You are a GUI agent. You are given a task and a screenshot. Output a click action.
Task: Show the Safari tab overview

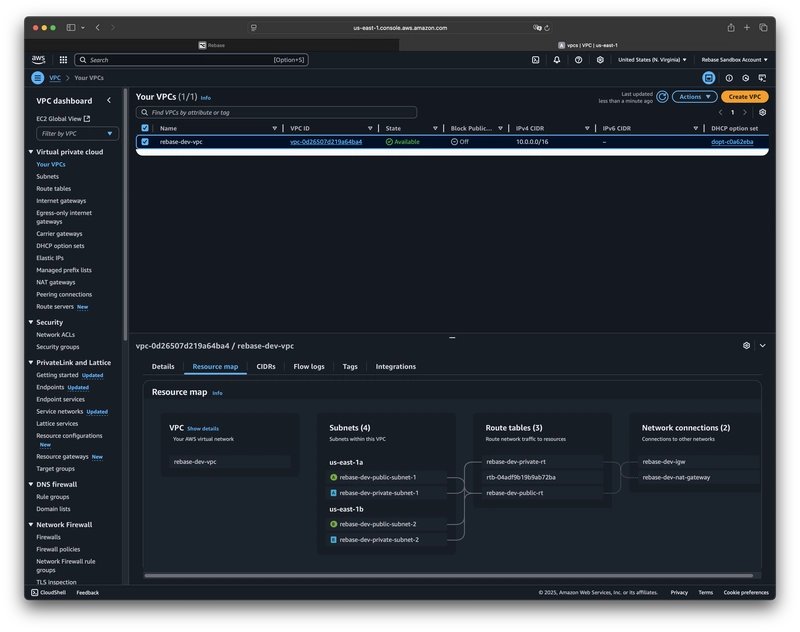tap(763, 28)
